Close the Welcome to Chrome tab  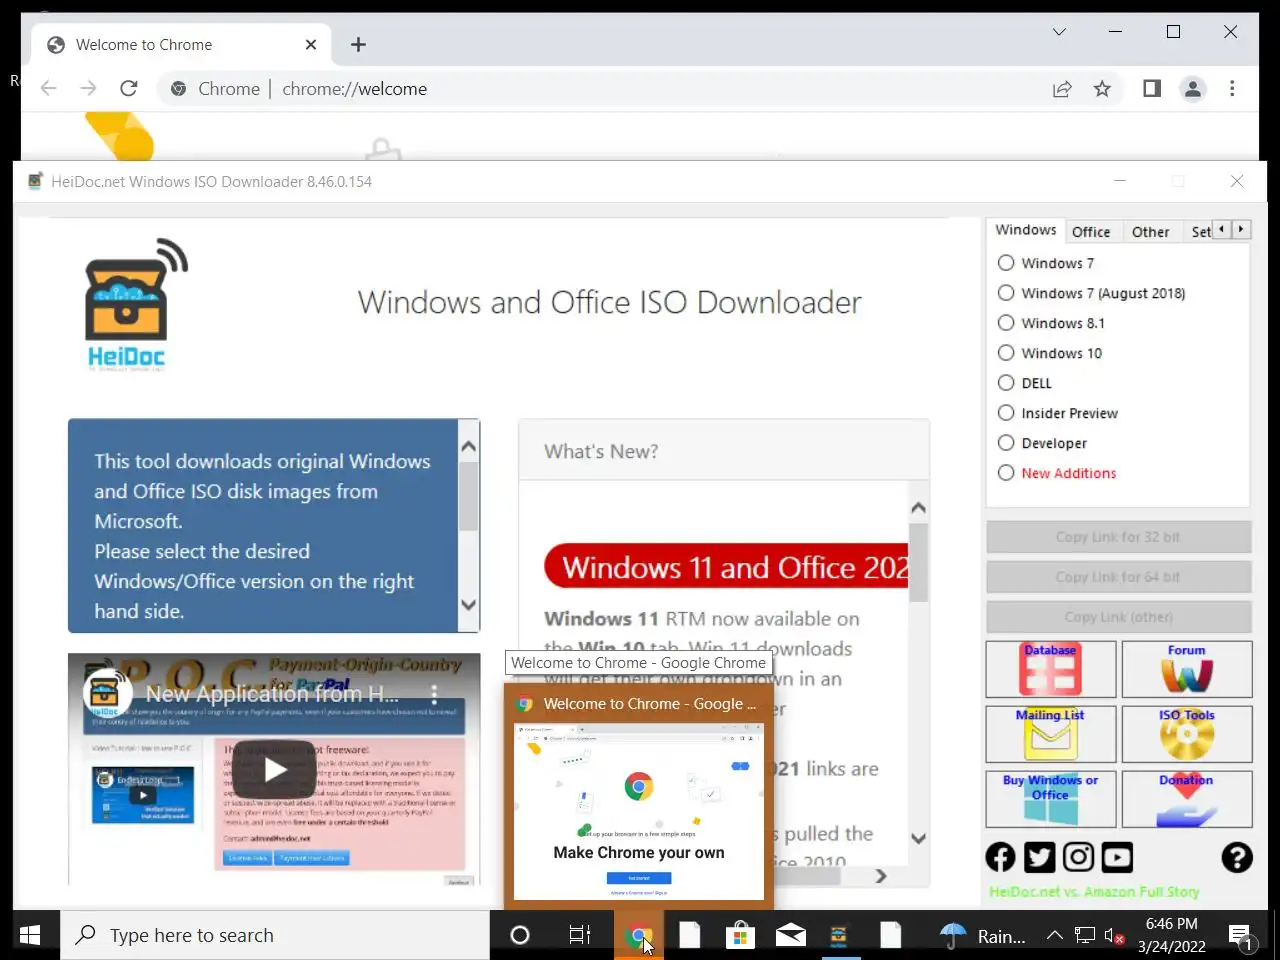311,45
